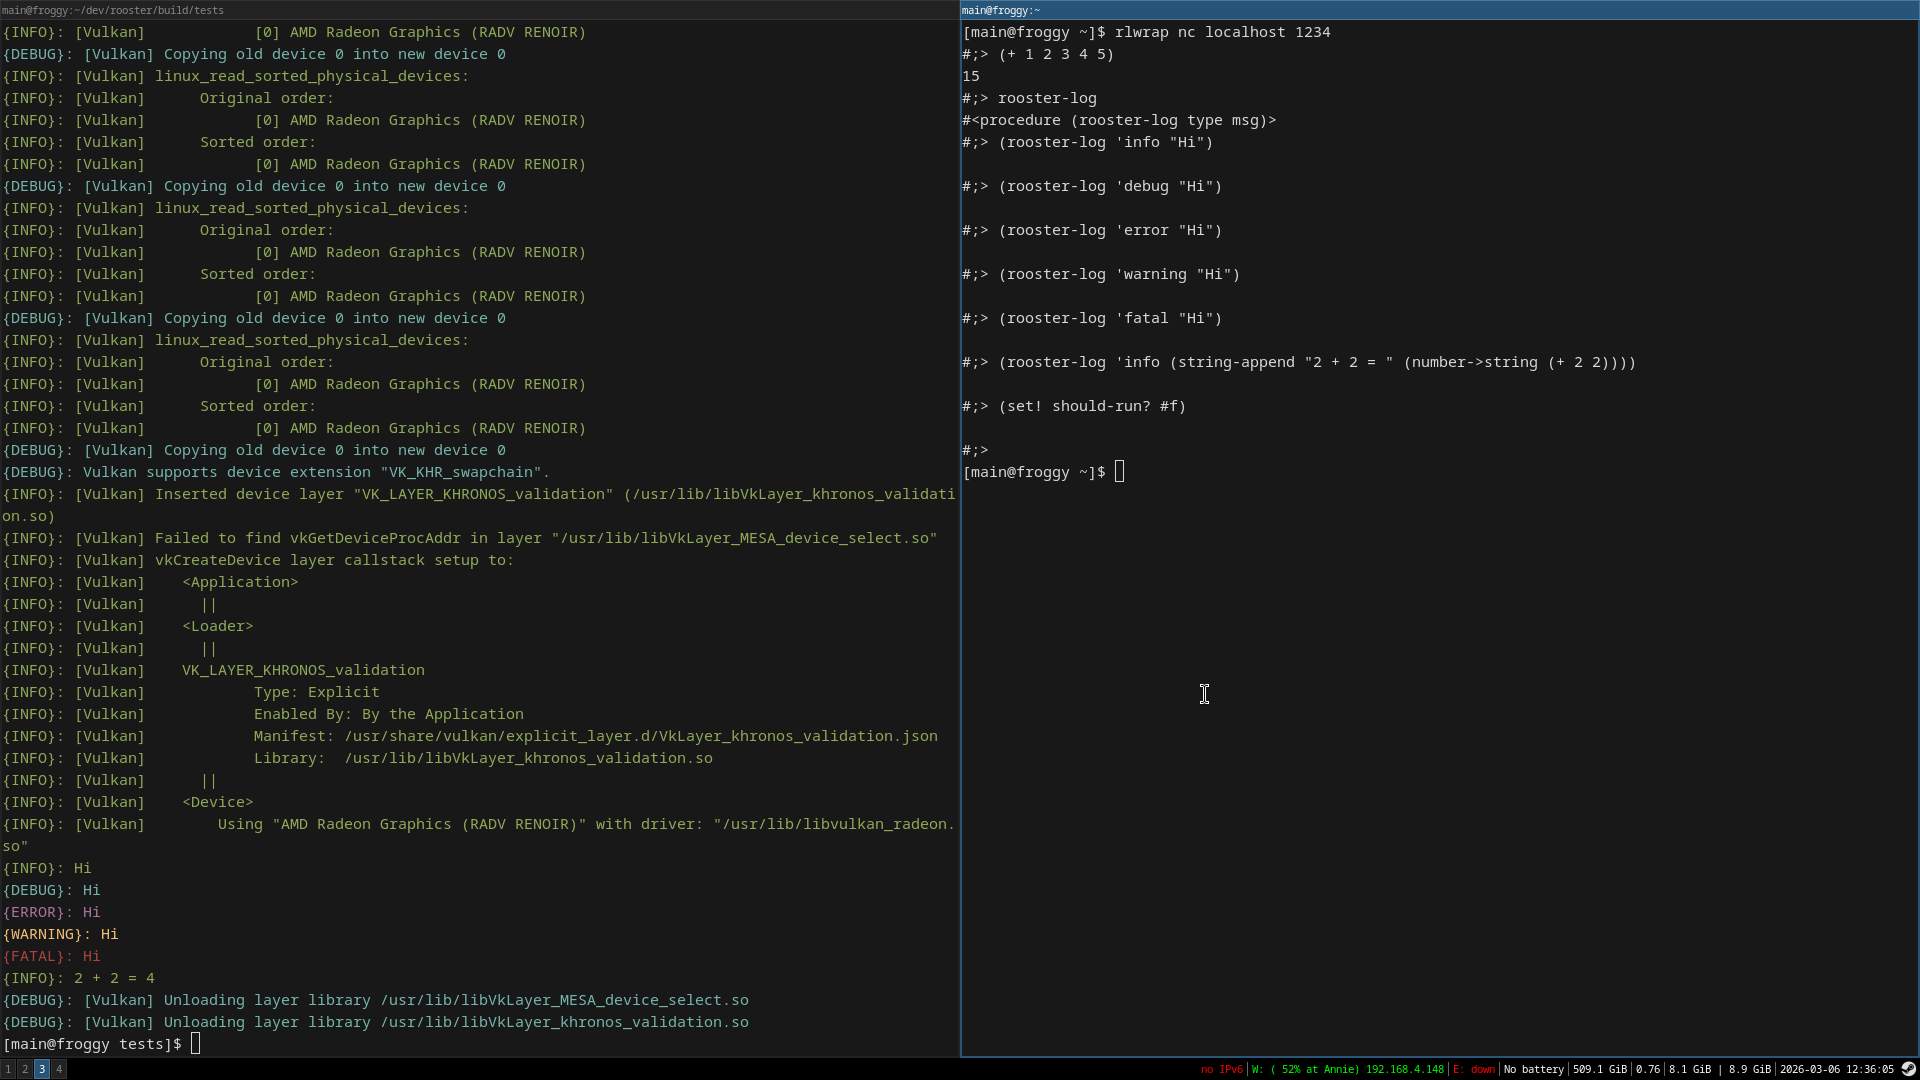Click the Ethernet 'E: down' status block
Viewport: 1920px width, 1080px height.
pos(1474,1069)
